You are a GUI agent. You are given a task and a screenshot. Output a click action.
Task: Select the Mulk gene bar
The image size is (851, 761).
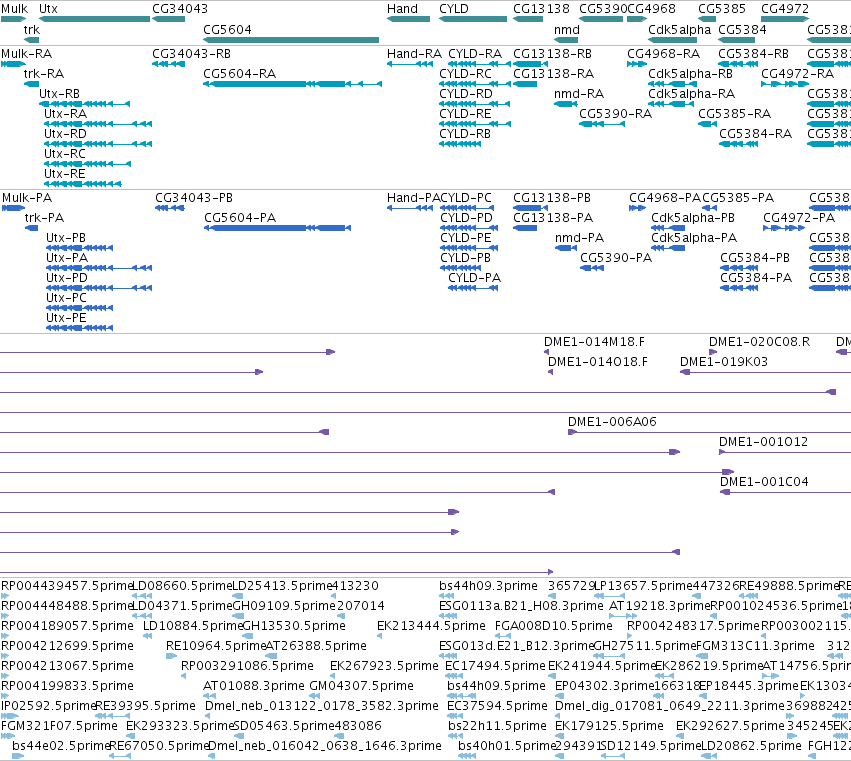pos(14,19)
